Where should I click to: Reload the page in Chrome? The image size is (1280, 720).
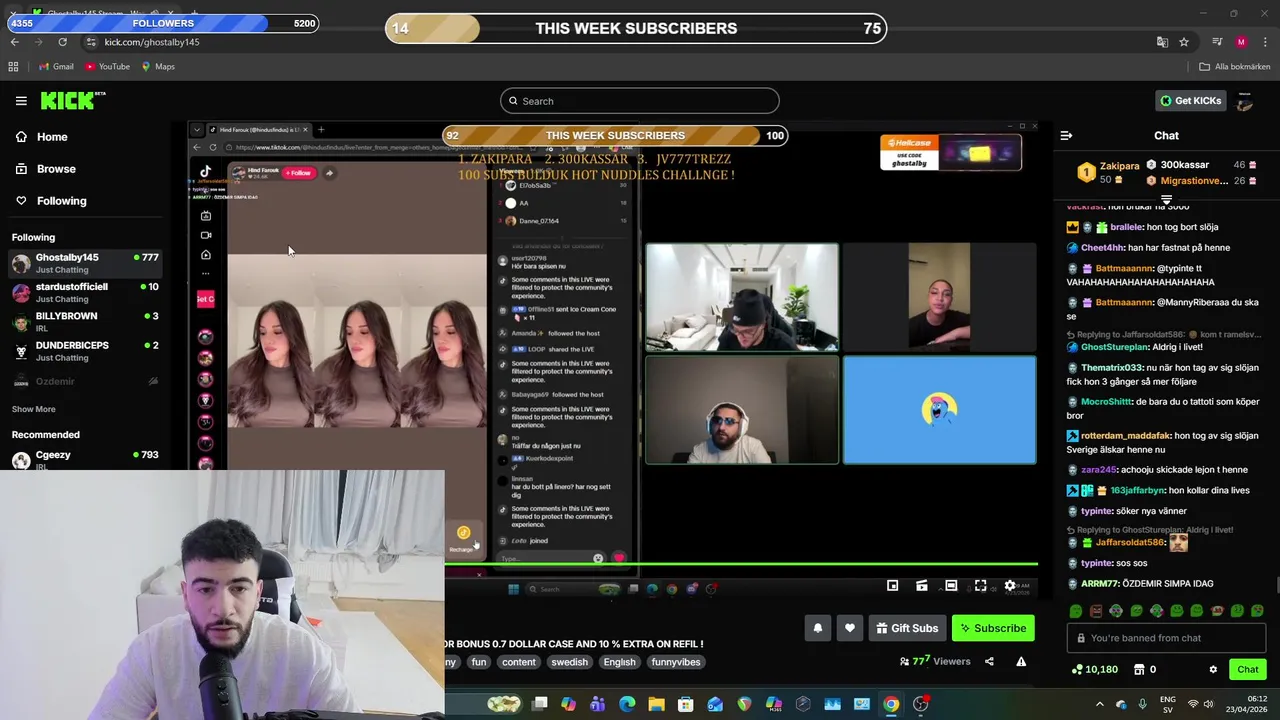click(62, 42)
